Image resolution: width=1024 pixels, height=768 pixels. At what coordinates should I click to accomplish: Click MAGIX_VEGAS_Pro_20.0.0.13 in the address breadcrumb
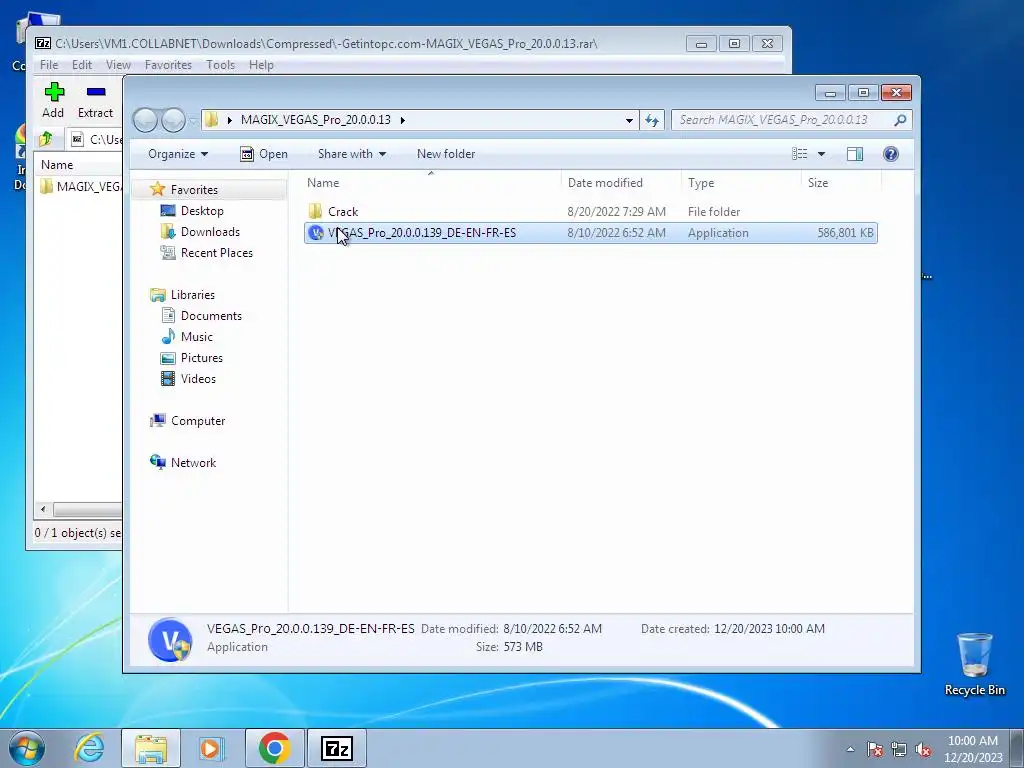coord(315,120)
